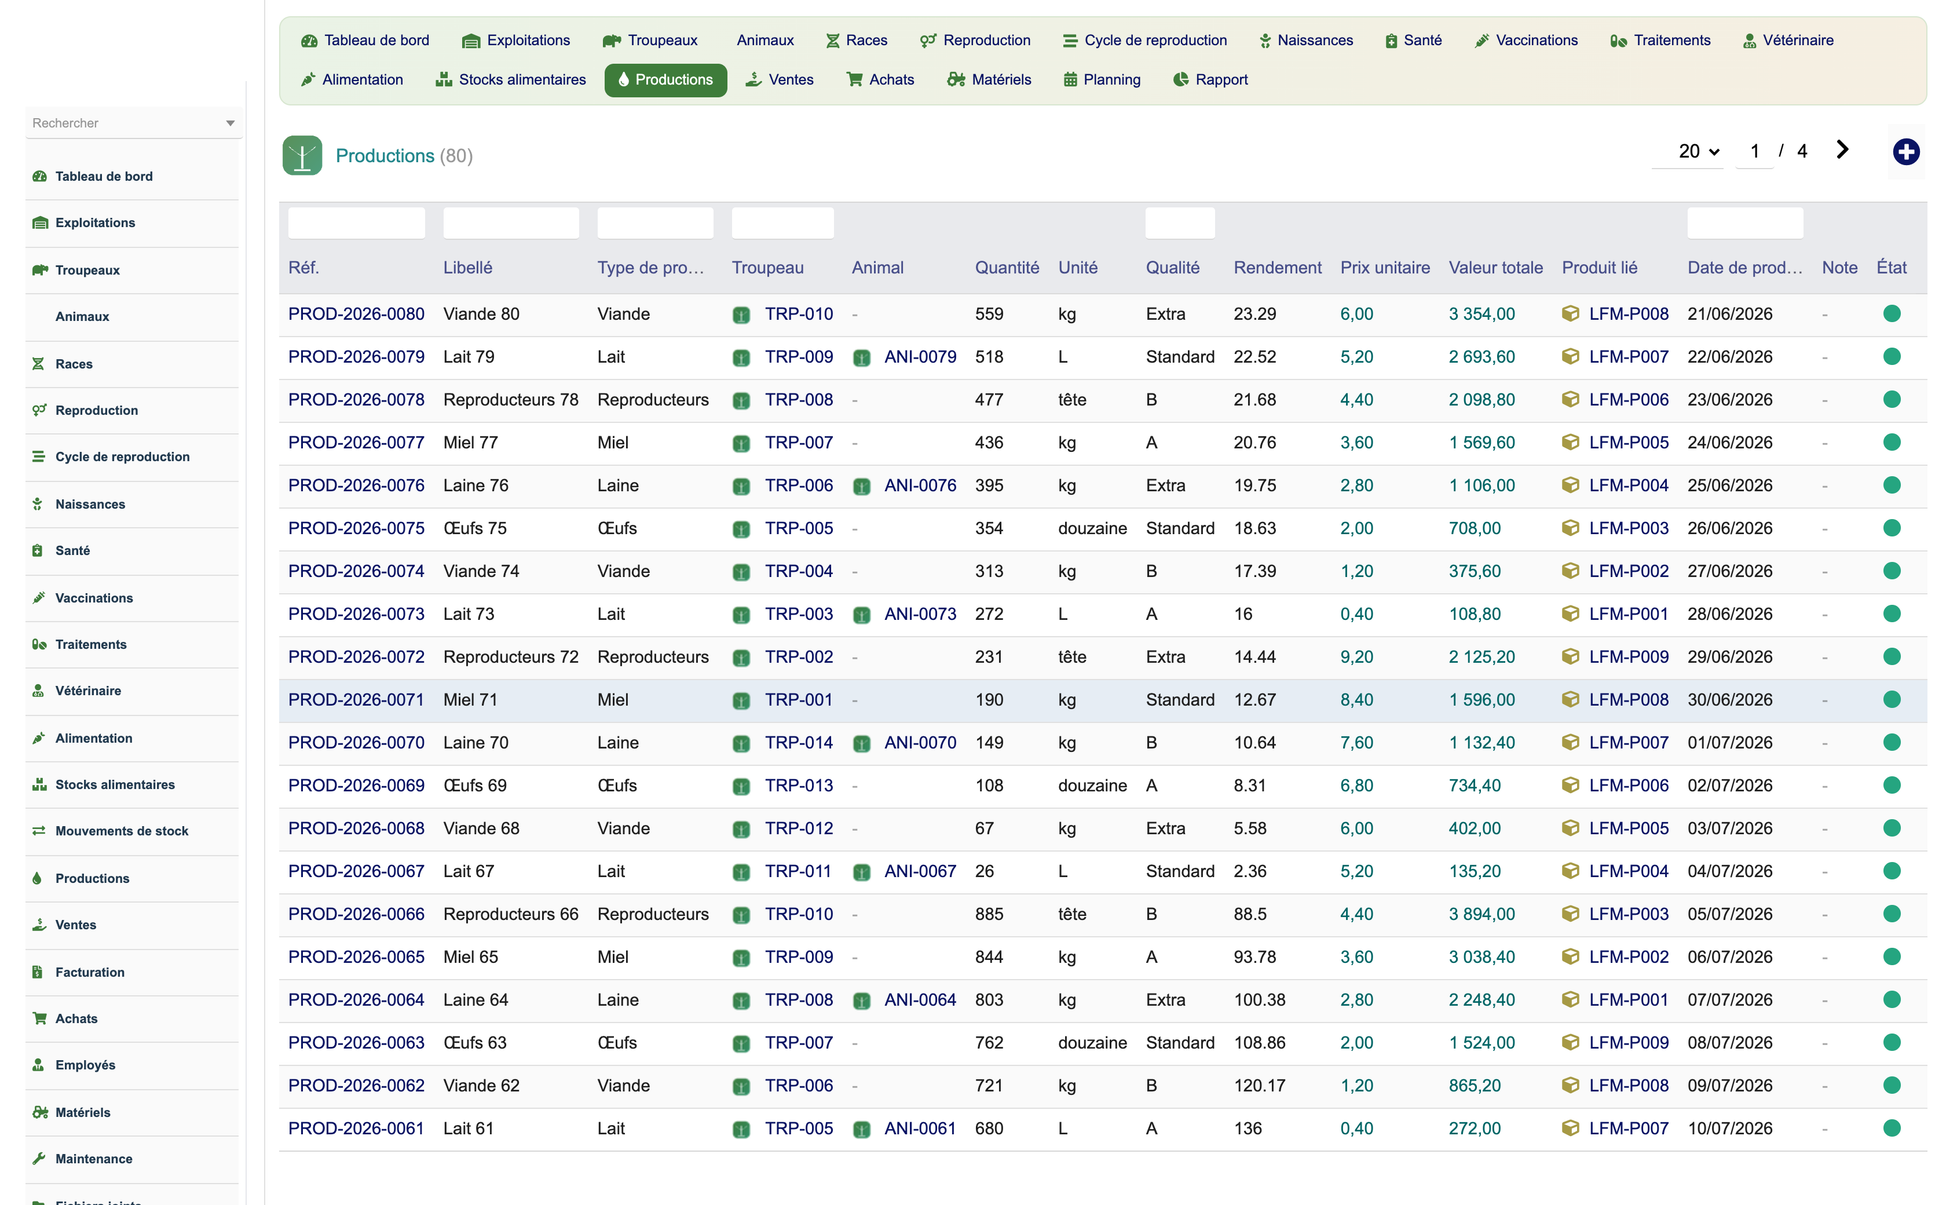Open the Stocks alimentaires tab in top menu
This screenshot has height=1205, width=1946.
click(x=511, y=80)
